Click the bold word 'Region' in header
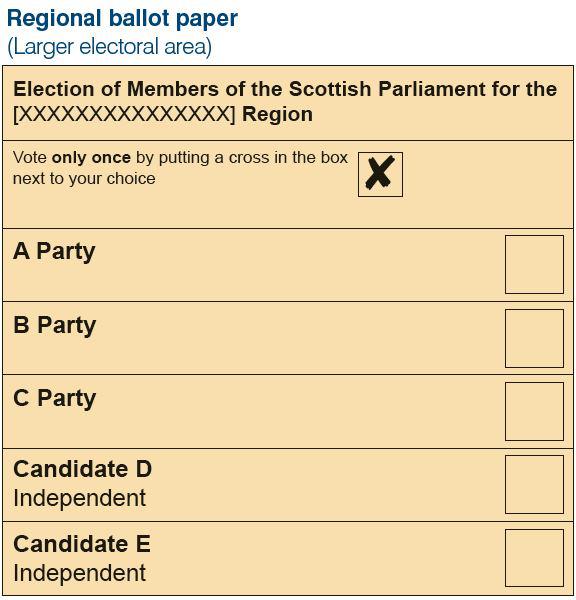 coord(277,114)
